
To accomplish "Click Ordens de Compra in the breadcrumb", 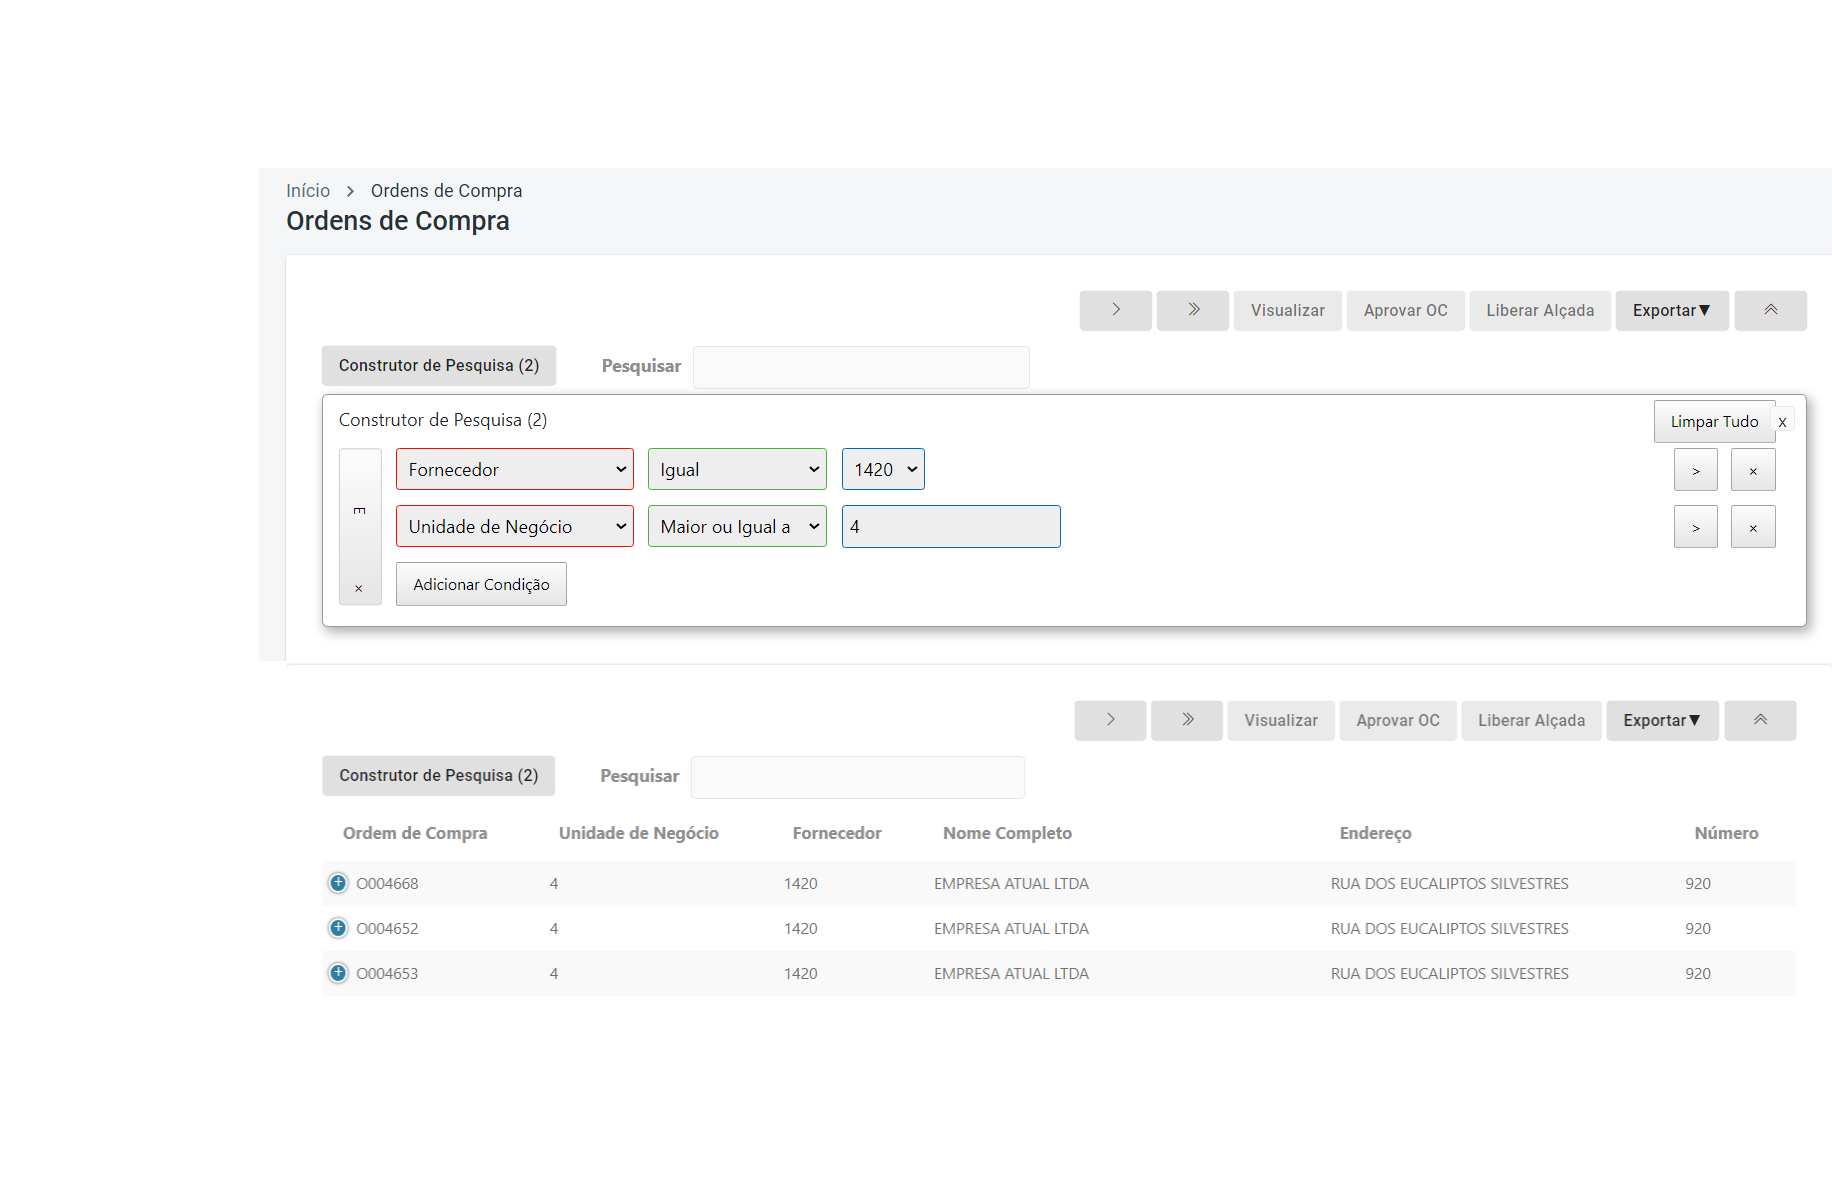I will (x=446, y=191).
